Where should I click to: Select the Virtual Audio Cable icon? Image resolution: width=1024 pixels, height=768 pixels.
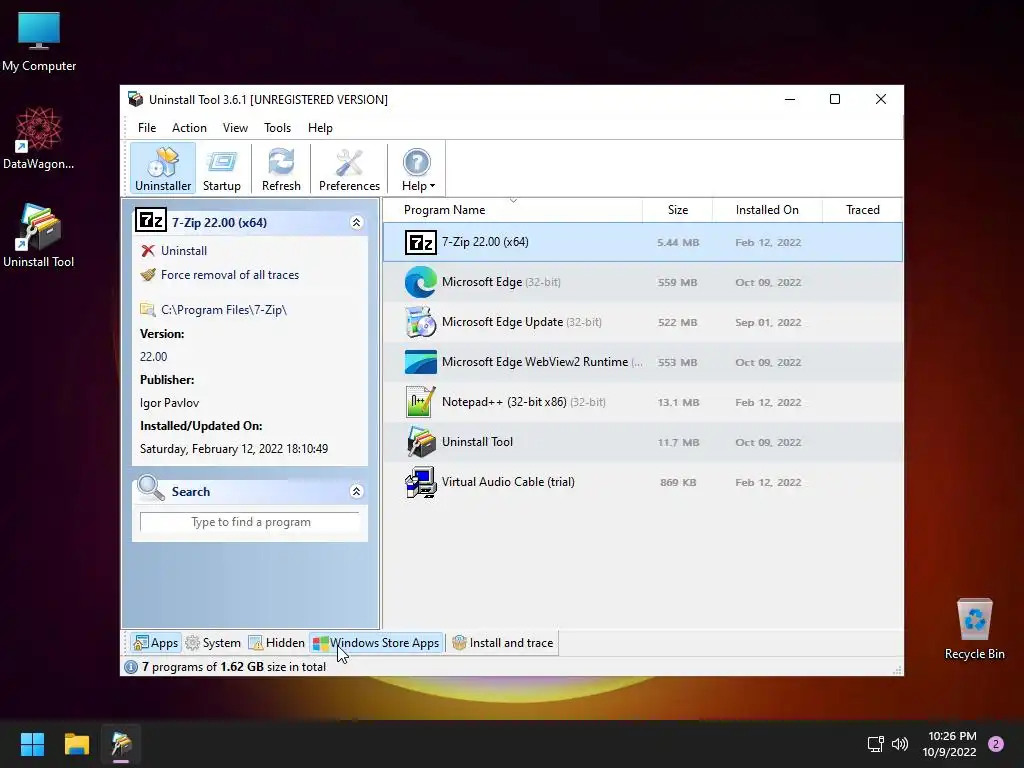[x=421, y=482]
